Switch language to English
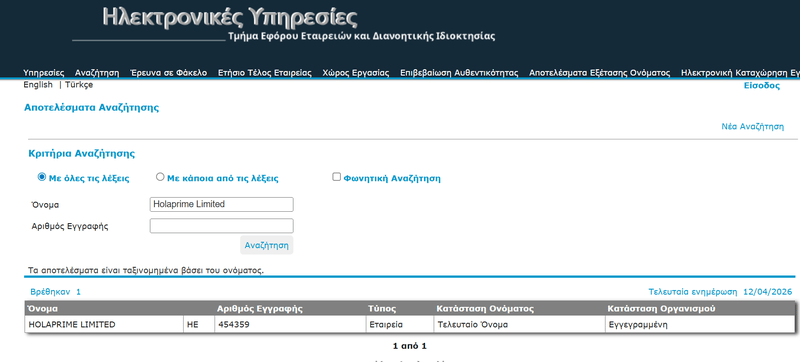800x362 pixels. click(38, 85)
